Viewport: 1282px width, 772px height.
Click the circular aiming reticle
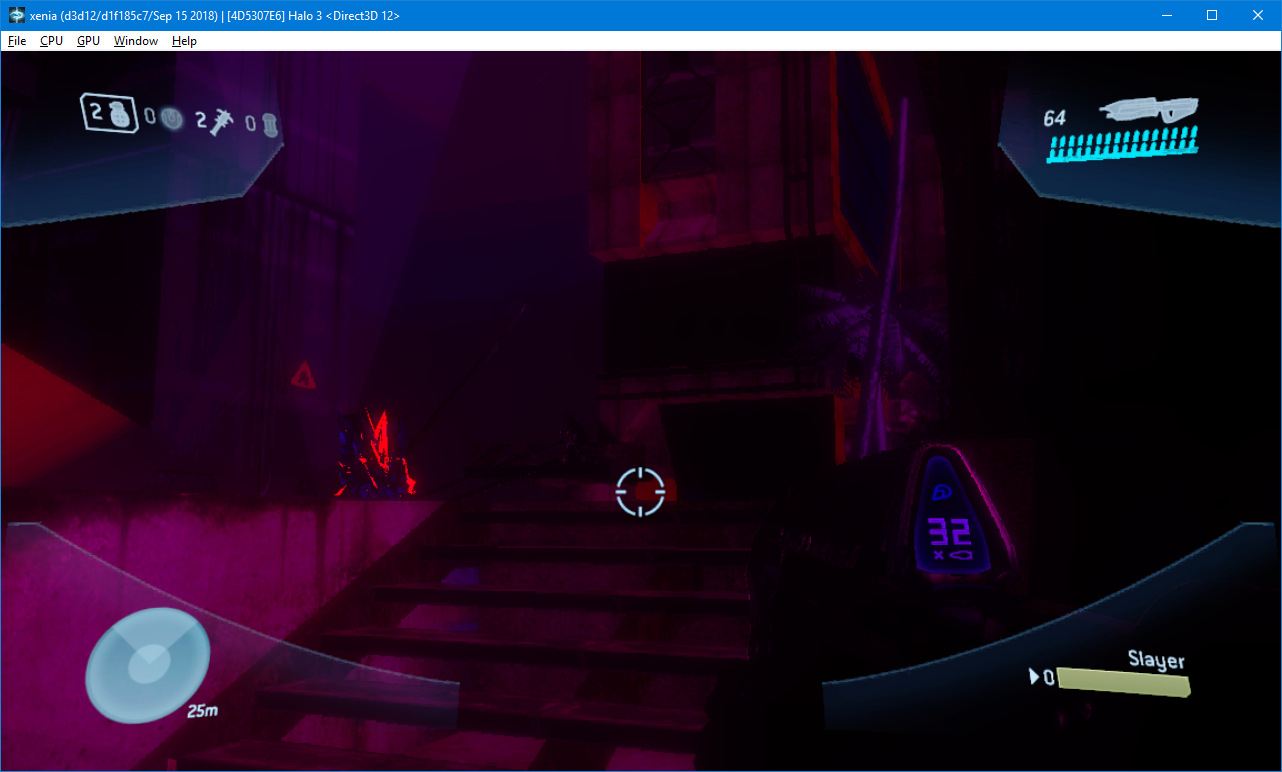pos(640,491)
